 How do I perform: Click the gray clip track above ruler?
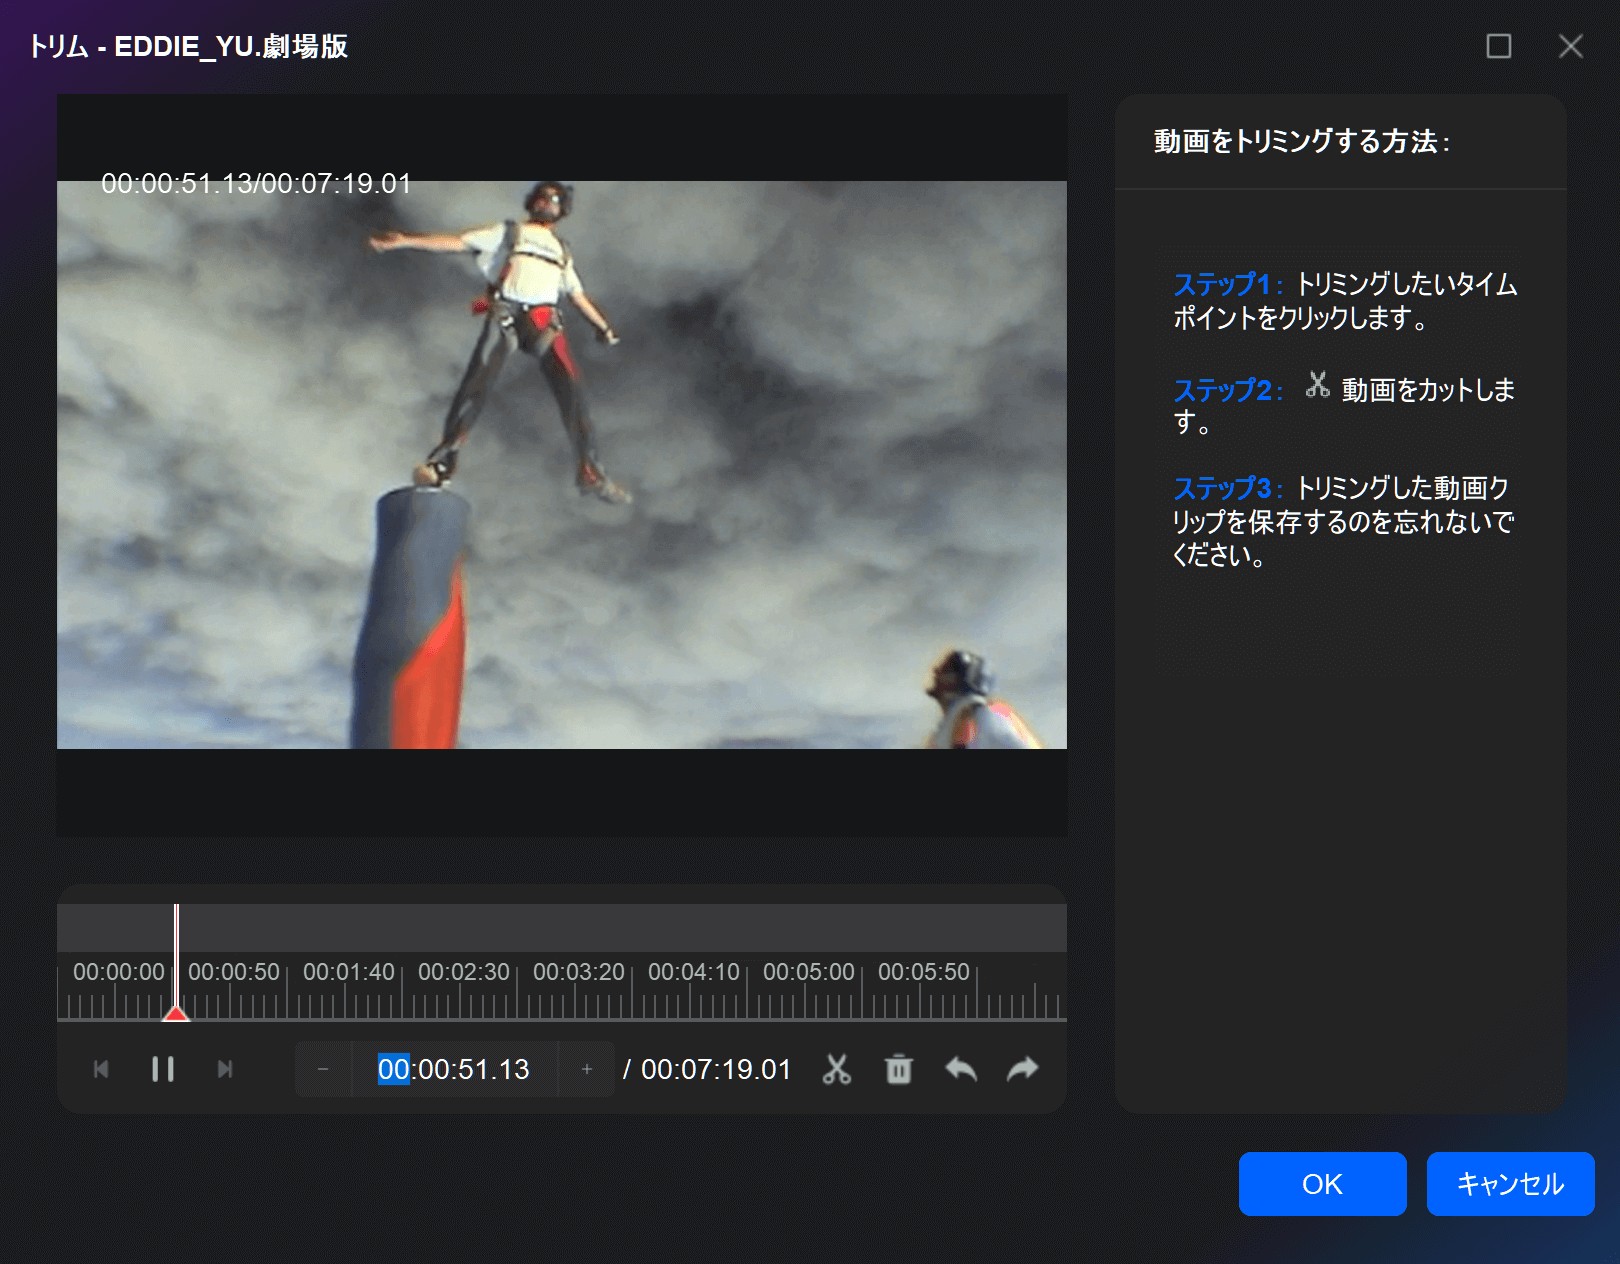tap(600, 927)
